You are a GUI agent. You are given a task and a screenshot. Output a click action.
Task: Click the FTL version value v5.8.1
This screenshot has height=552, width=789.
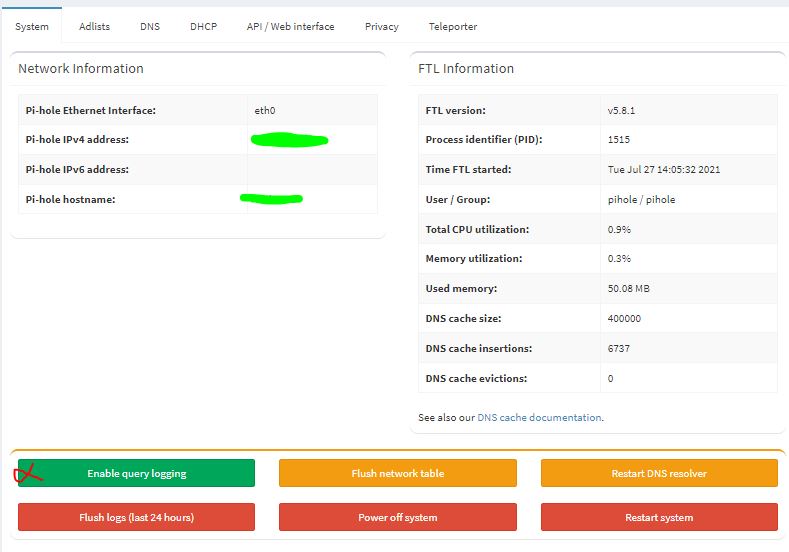[621, 110]
